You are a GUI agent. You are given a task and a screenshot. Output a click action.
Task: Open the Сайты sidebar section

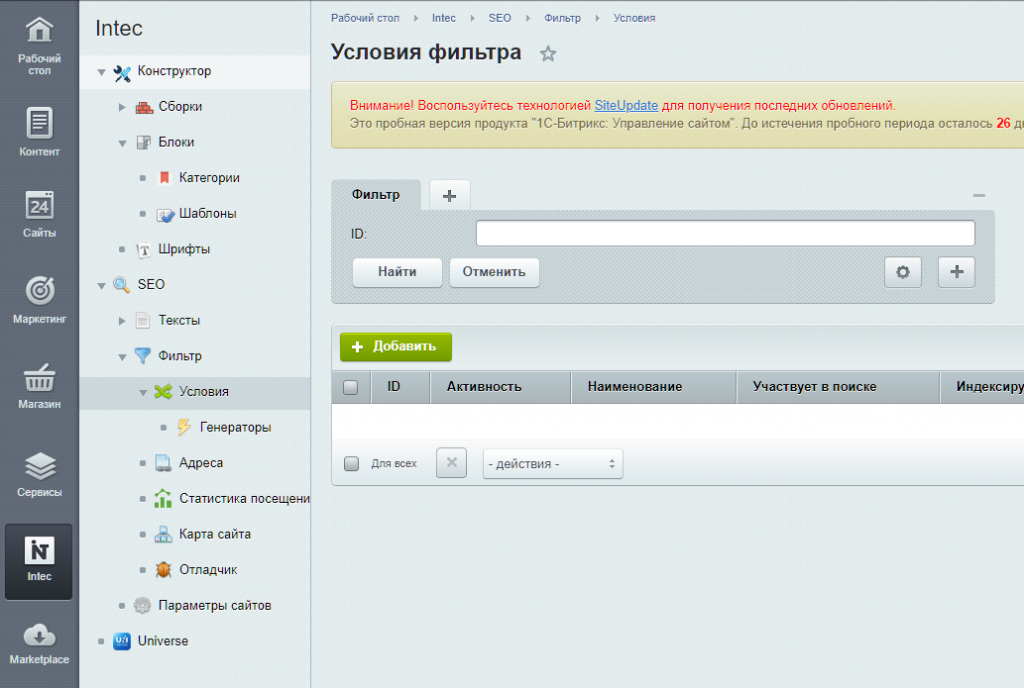[x=39, y=214]
